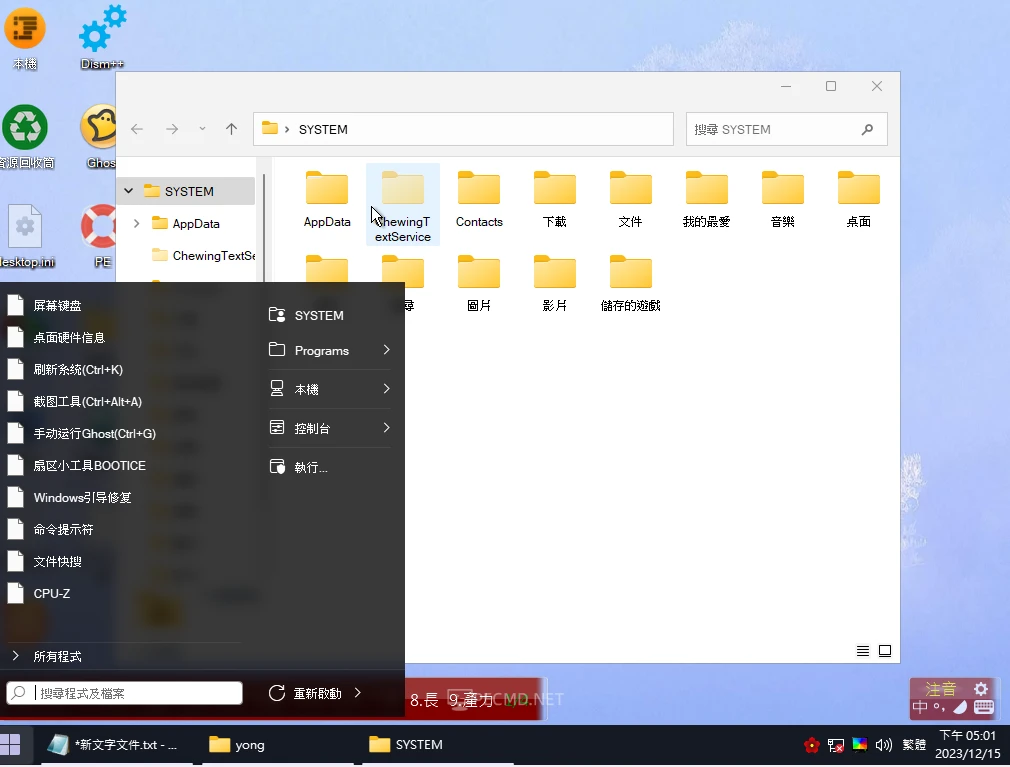Viewport: 1010px width, 767px height.
Task: Select the ChewingTextService folder icon
Action: (x=403, y=189)
